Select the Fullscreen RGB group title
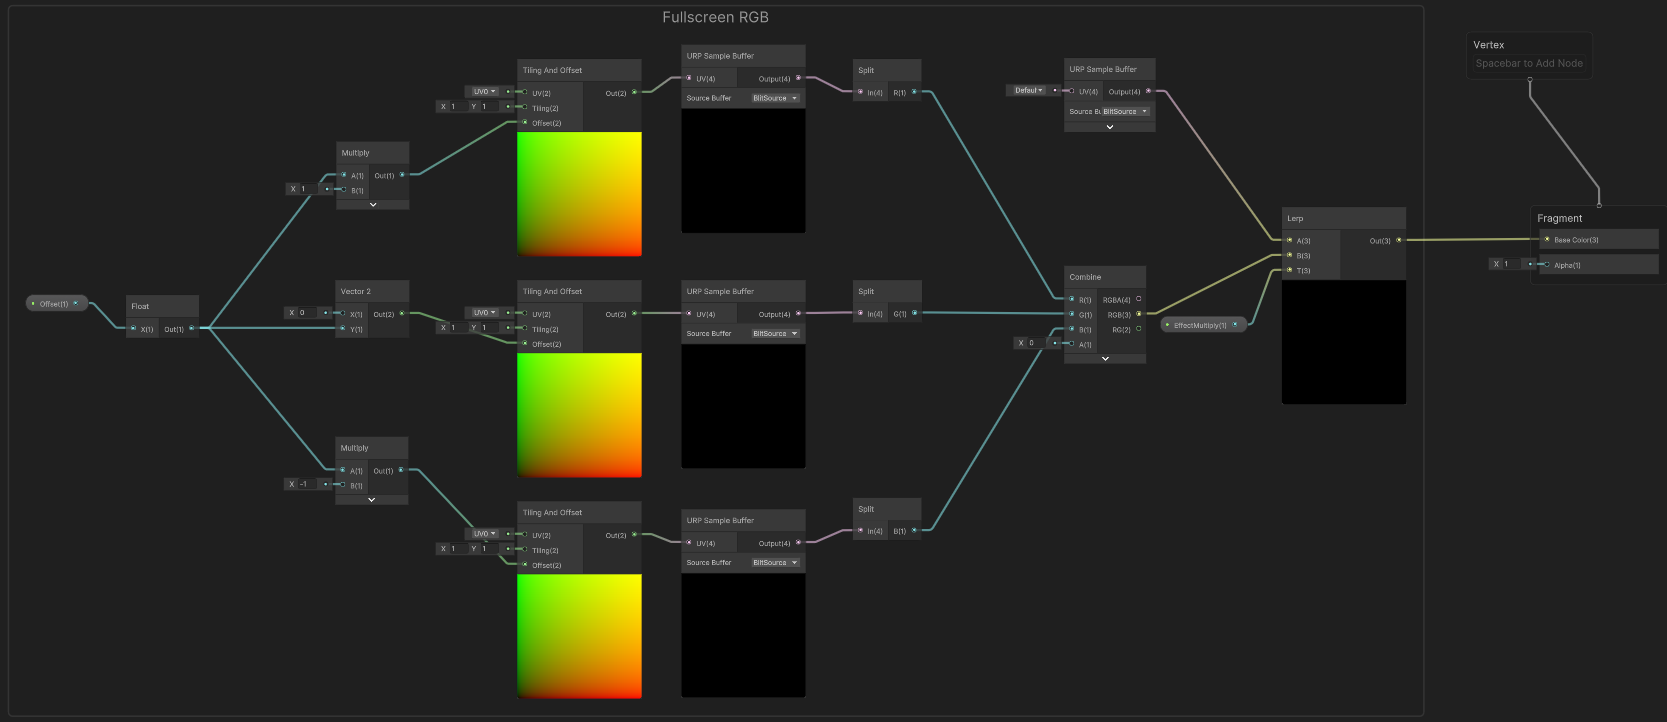 (x=715, y=18)
